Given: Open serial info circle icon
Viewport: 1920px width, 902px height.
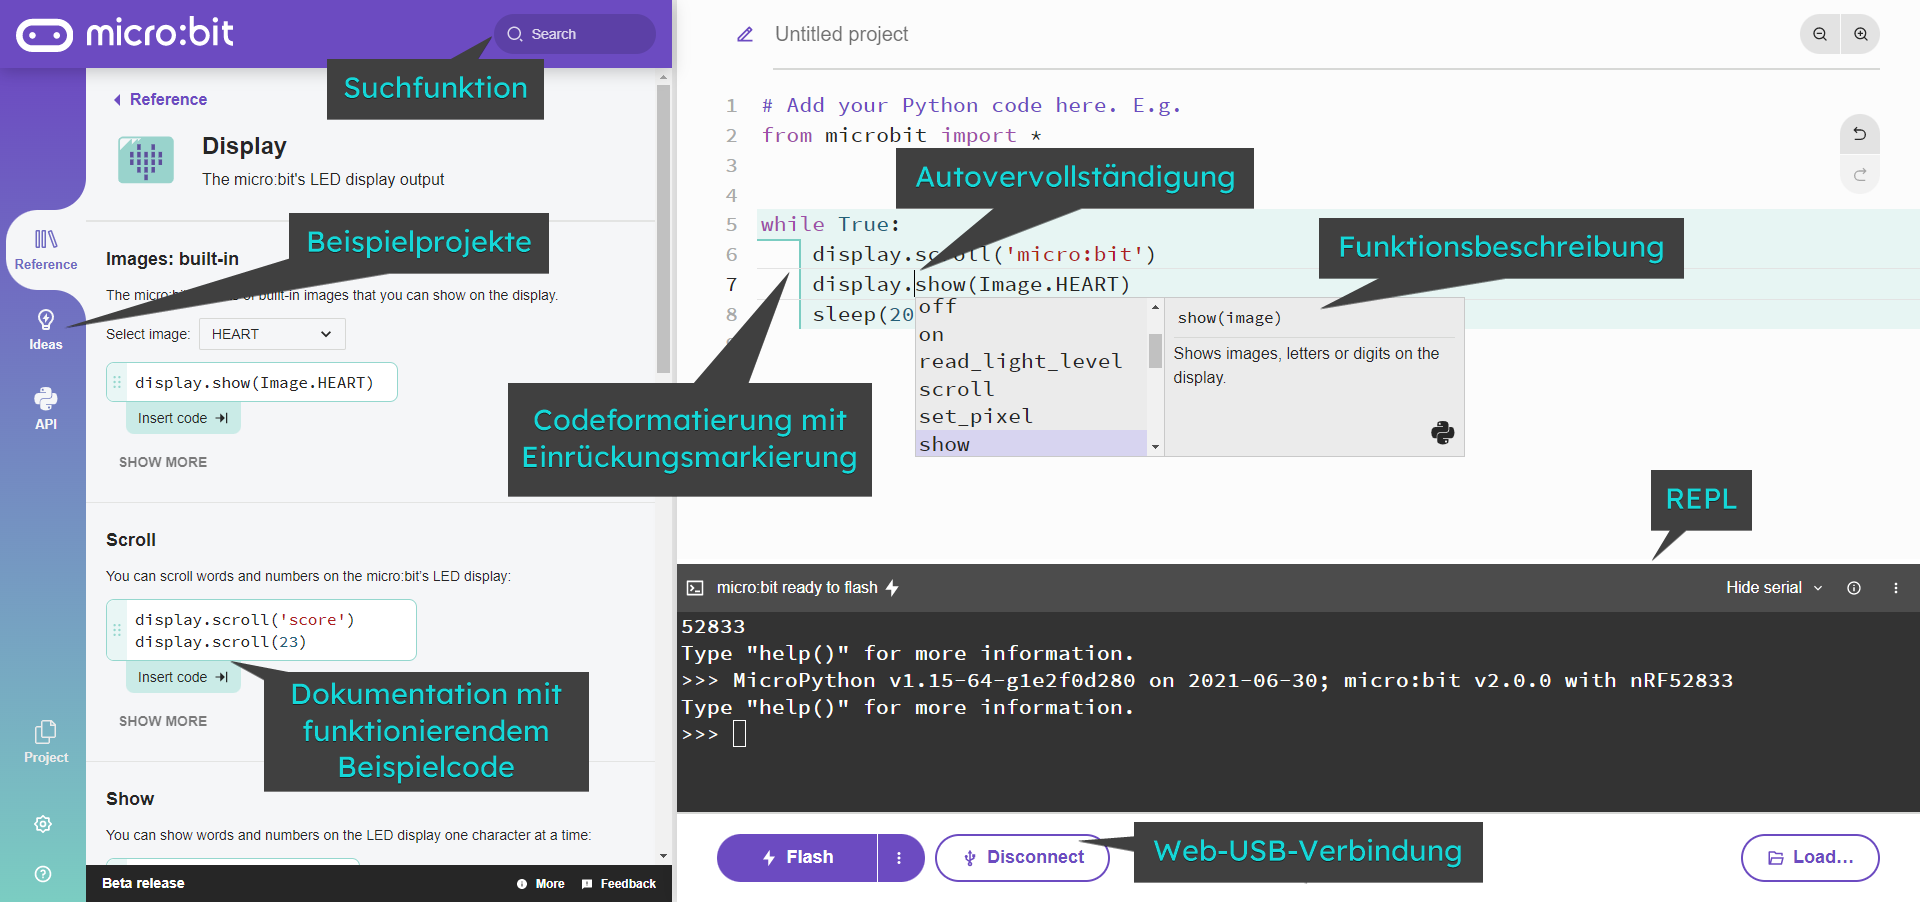Looking at the screenshot, I should tap(1854, 588).
